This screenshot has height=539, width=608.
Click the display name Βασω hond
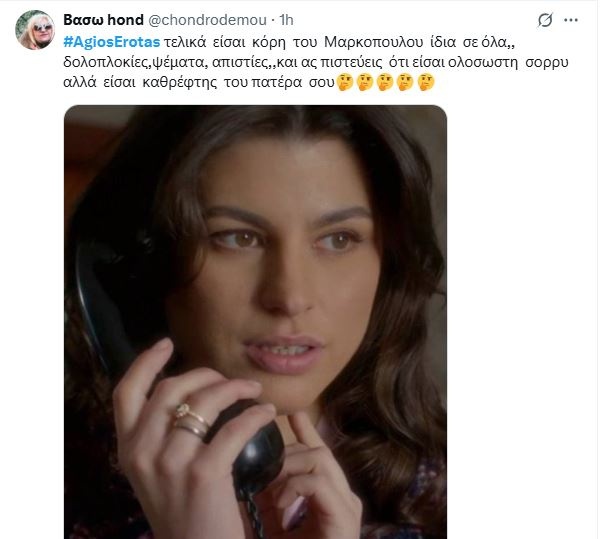103,20
